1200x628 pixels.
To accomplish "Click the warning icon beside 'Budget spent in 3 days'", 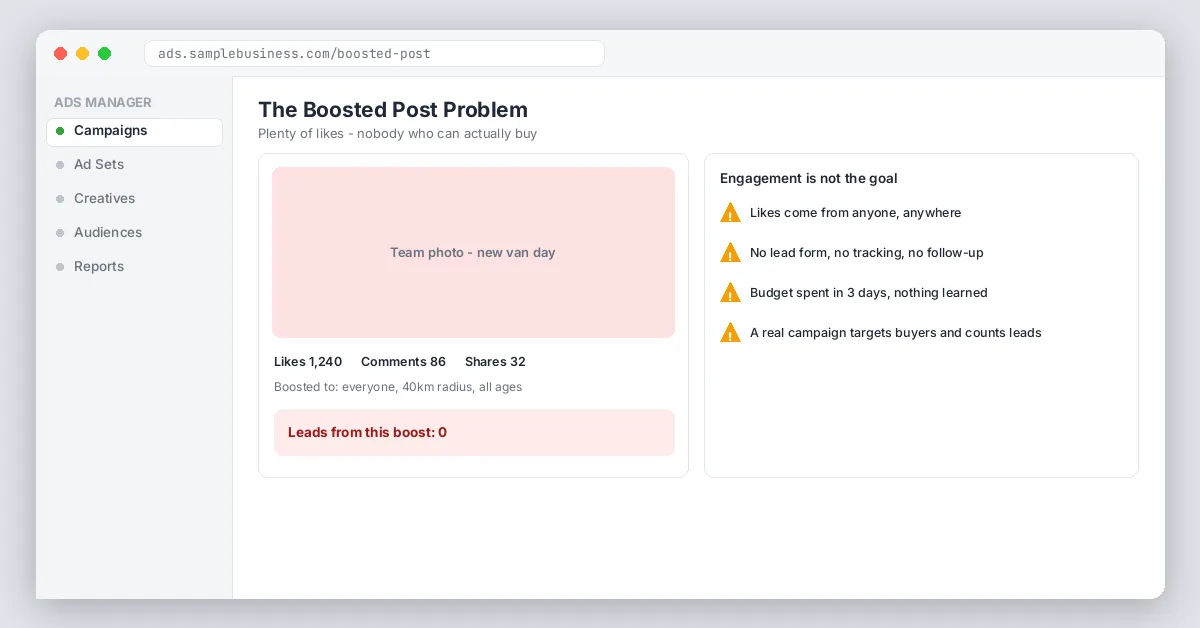I will 731,292.
